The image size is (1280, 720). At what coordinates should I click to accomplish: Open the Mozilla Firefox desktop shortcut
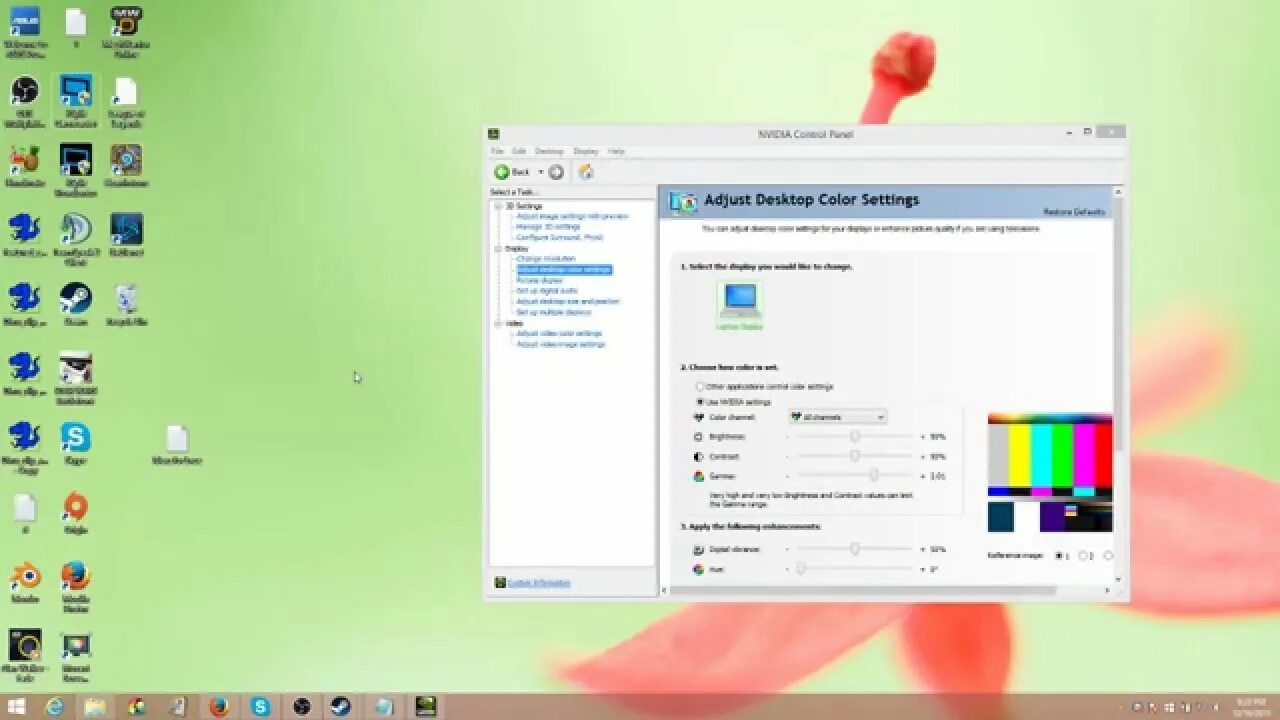coord(76,586)
